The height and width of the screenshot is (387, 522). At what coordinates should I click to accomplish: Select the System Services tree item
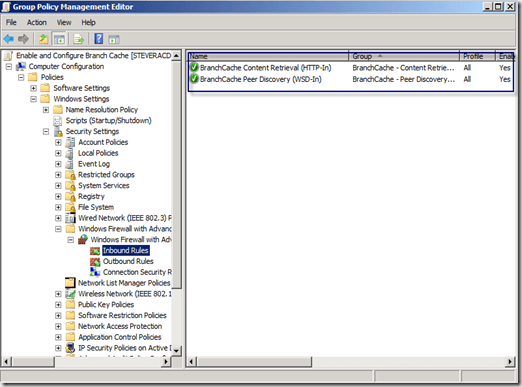tap(104, 186)
